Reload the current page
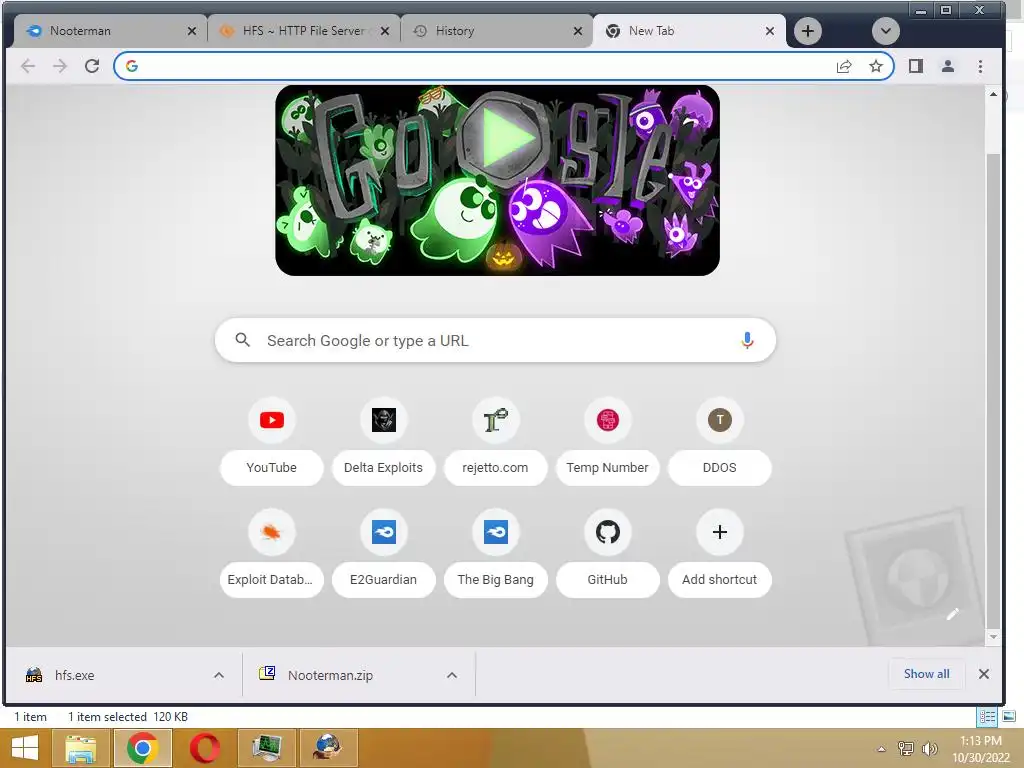The width and height of the screenshot is (1024, 768). (92, 66)
